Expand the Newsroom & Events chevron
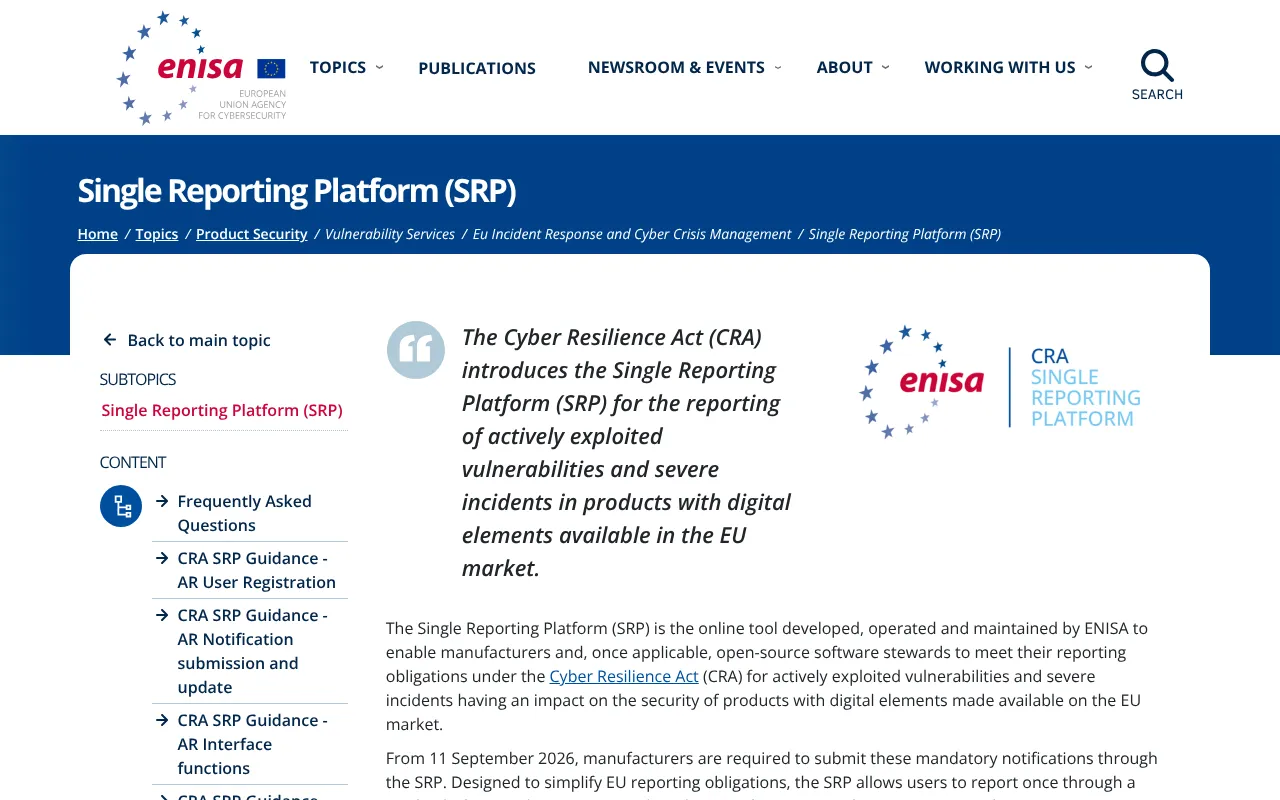This screenshot has height=800, width=1280. 778,67
